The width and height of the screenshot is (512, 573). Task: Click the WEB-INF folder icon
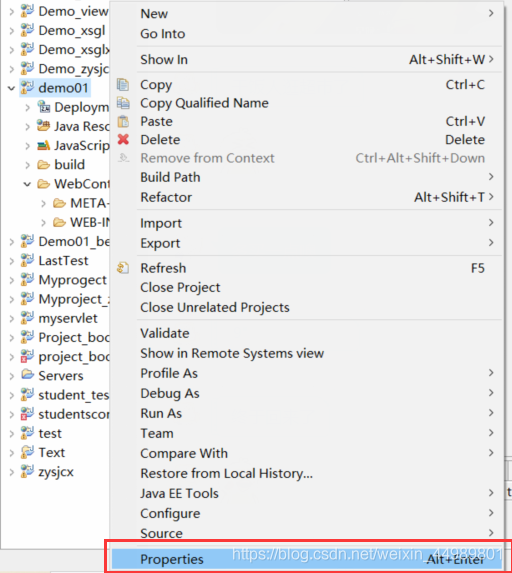[59, 222]
